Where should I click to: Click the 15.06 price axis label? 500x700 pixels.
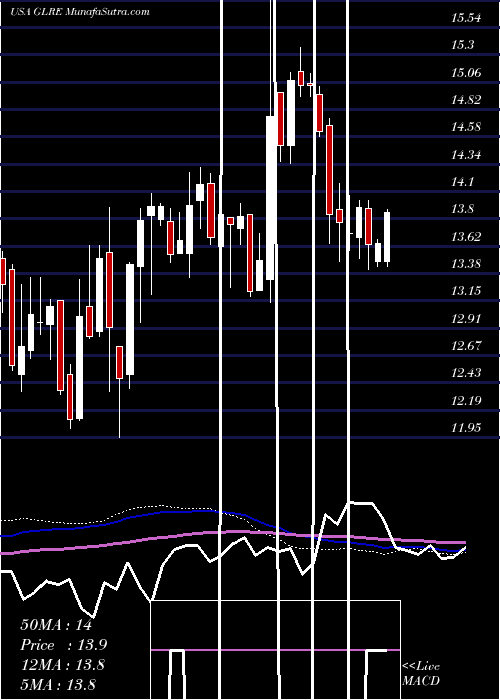click(466, 73)
